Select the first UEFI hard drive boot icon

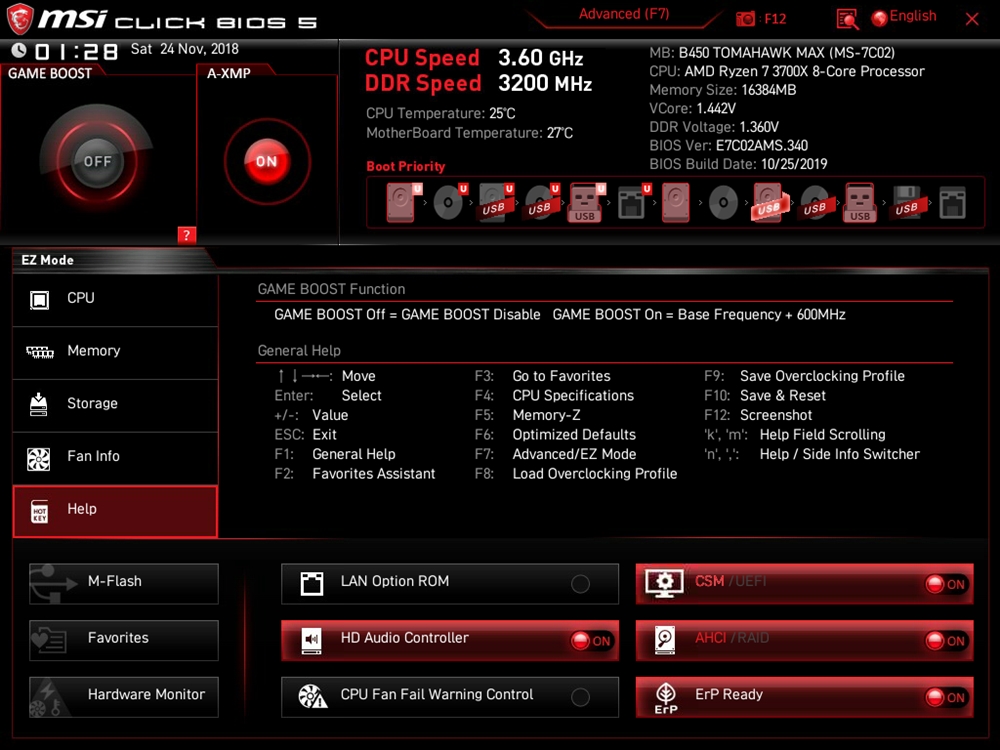coord(404,202)
